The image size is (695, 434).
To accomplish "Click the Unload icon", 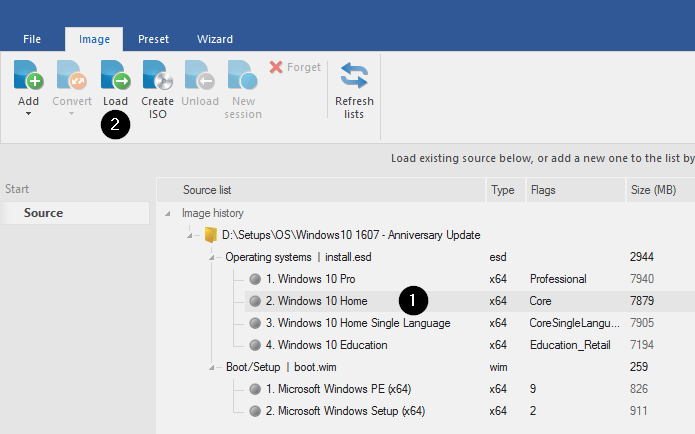I will coord(200,75).
